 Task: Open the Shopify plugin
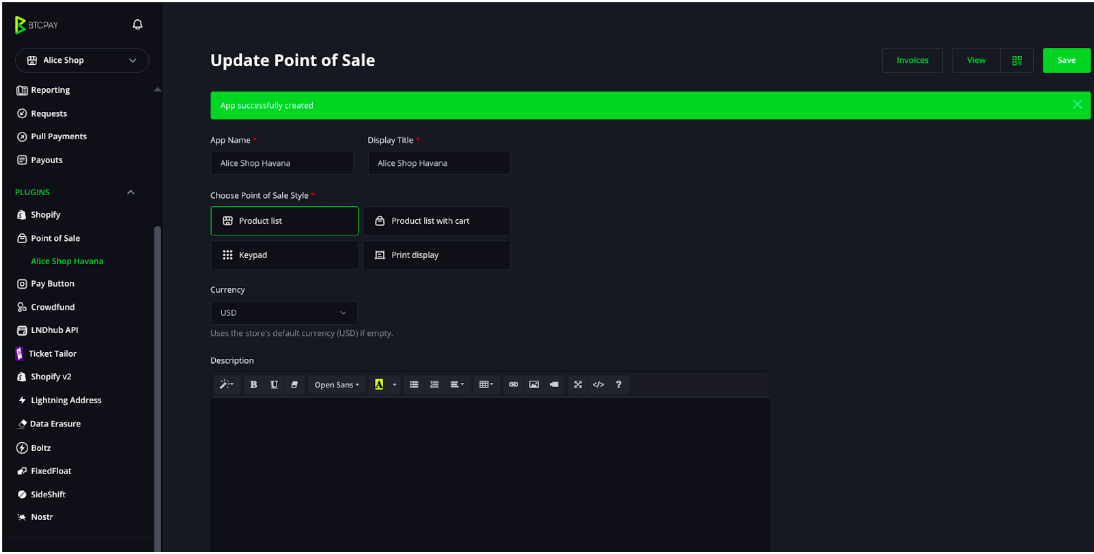click(38, 215)
